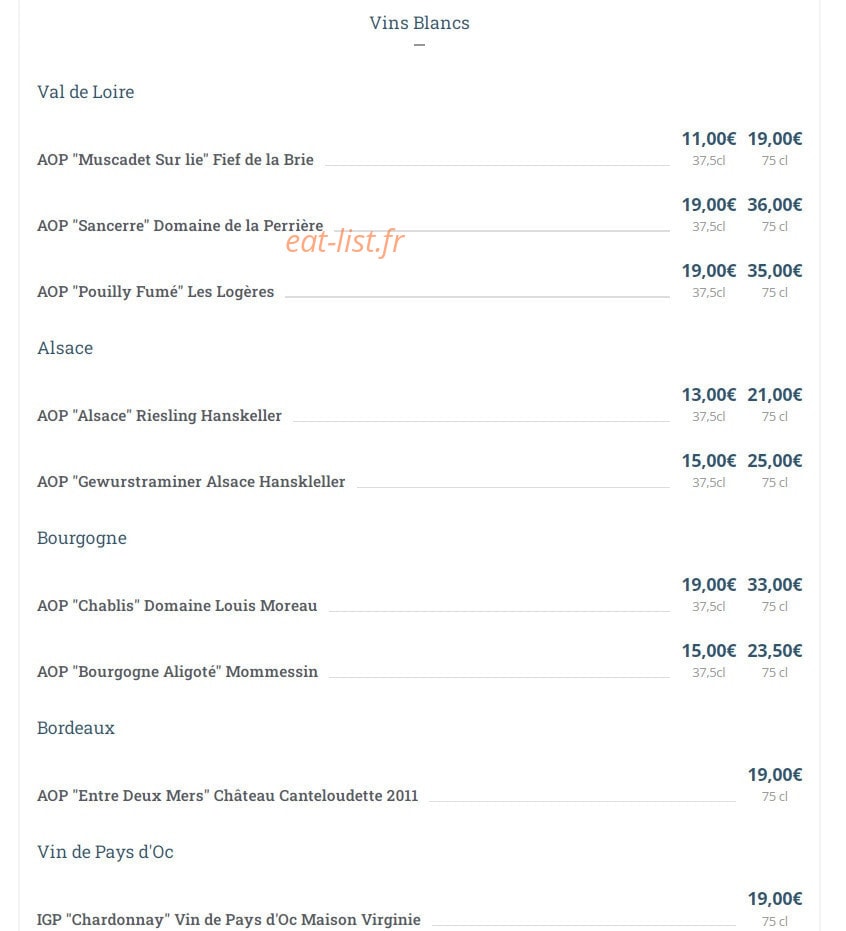Viewport: 846px width, 931px height.
Task: Click the Bourgogne region heading
Action: (82, 539)
